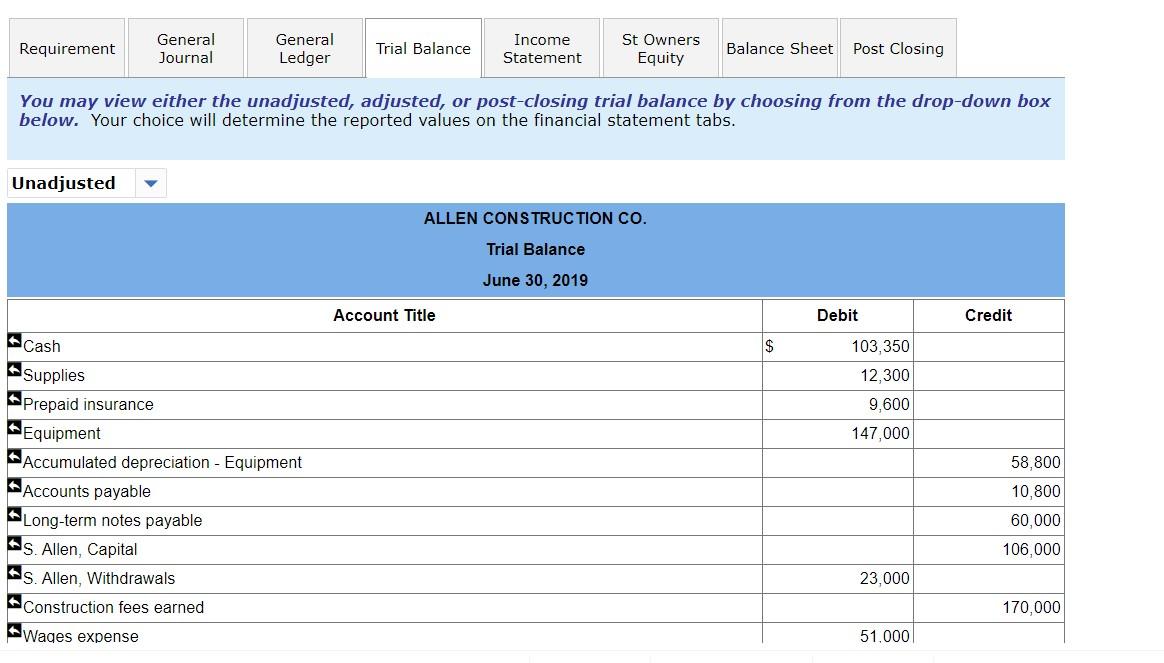Click the link icon beside S. Allen, Capital
The width and height of the screenshot is (1164, 663).
click(14, 543)
